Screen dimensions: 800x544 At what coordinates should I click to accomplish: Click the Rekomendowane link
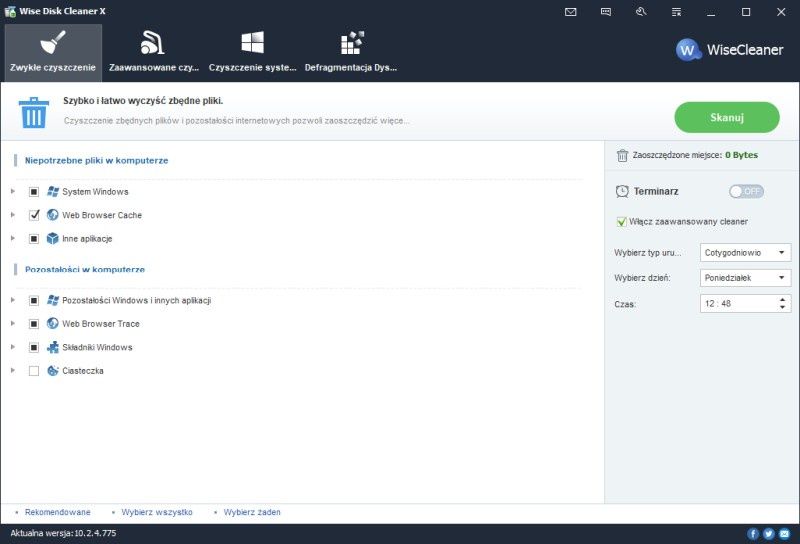(x=58, y=512)
